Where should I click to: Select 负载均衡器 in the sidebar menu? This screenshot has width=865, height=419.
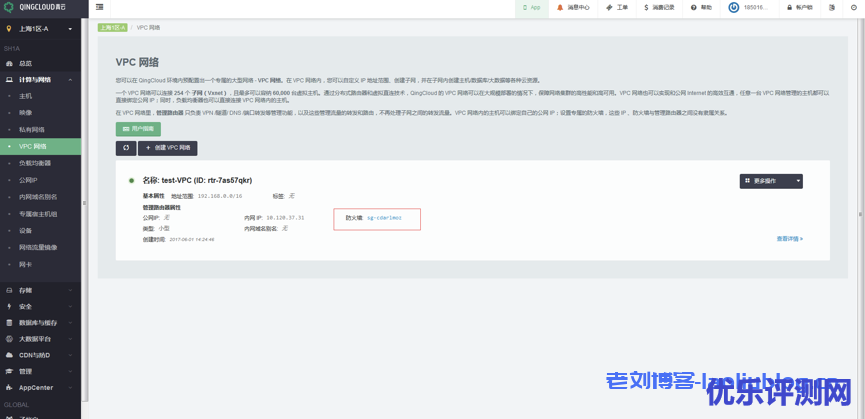click(x=35, y=163)
